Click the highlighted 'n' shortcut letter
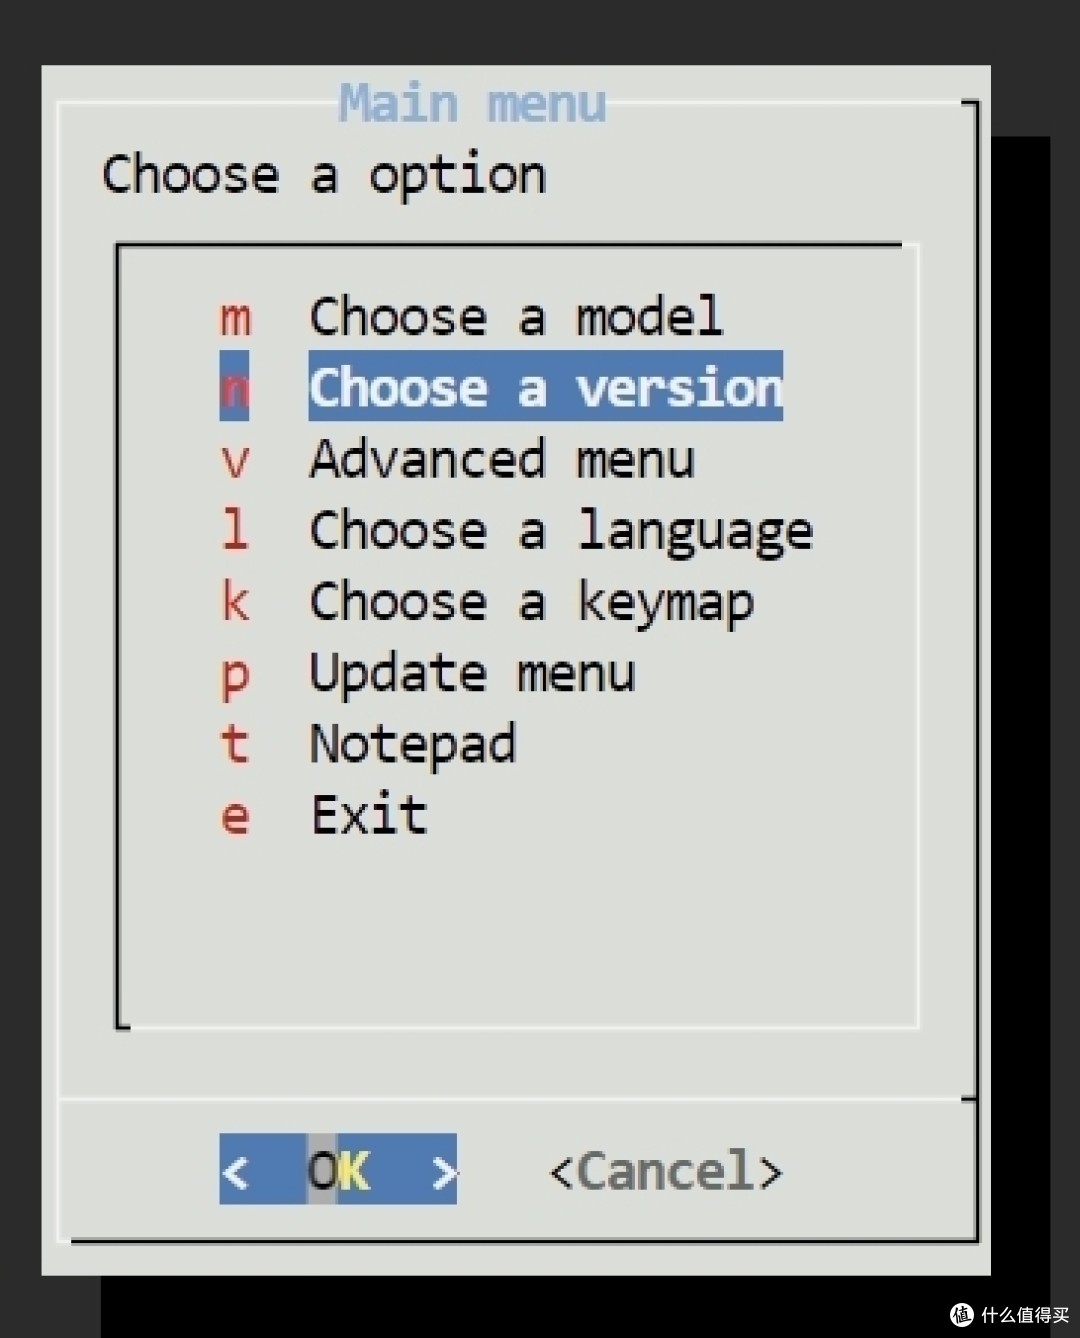This screenshot has height=1338, width=1080. point(234,386)
